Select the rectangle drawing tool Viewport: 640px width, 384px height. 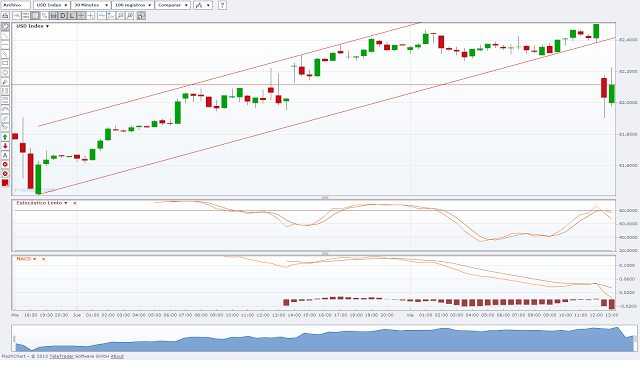[5, 63]
